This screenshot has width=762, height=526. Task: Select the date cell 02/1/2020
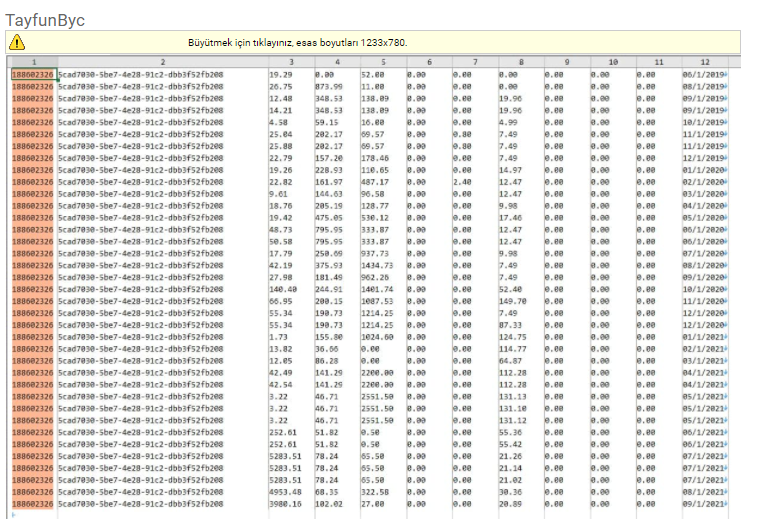click(x=705, y=182)
